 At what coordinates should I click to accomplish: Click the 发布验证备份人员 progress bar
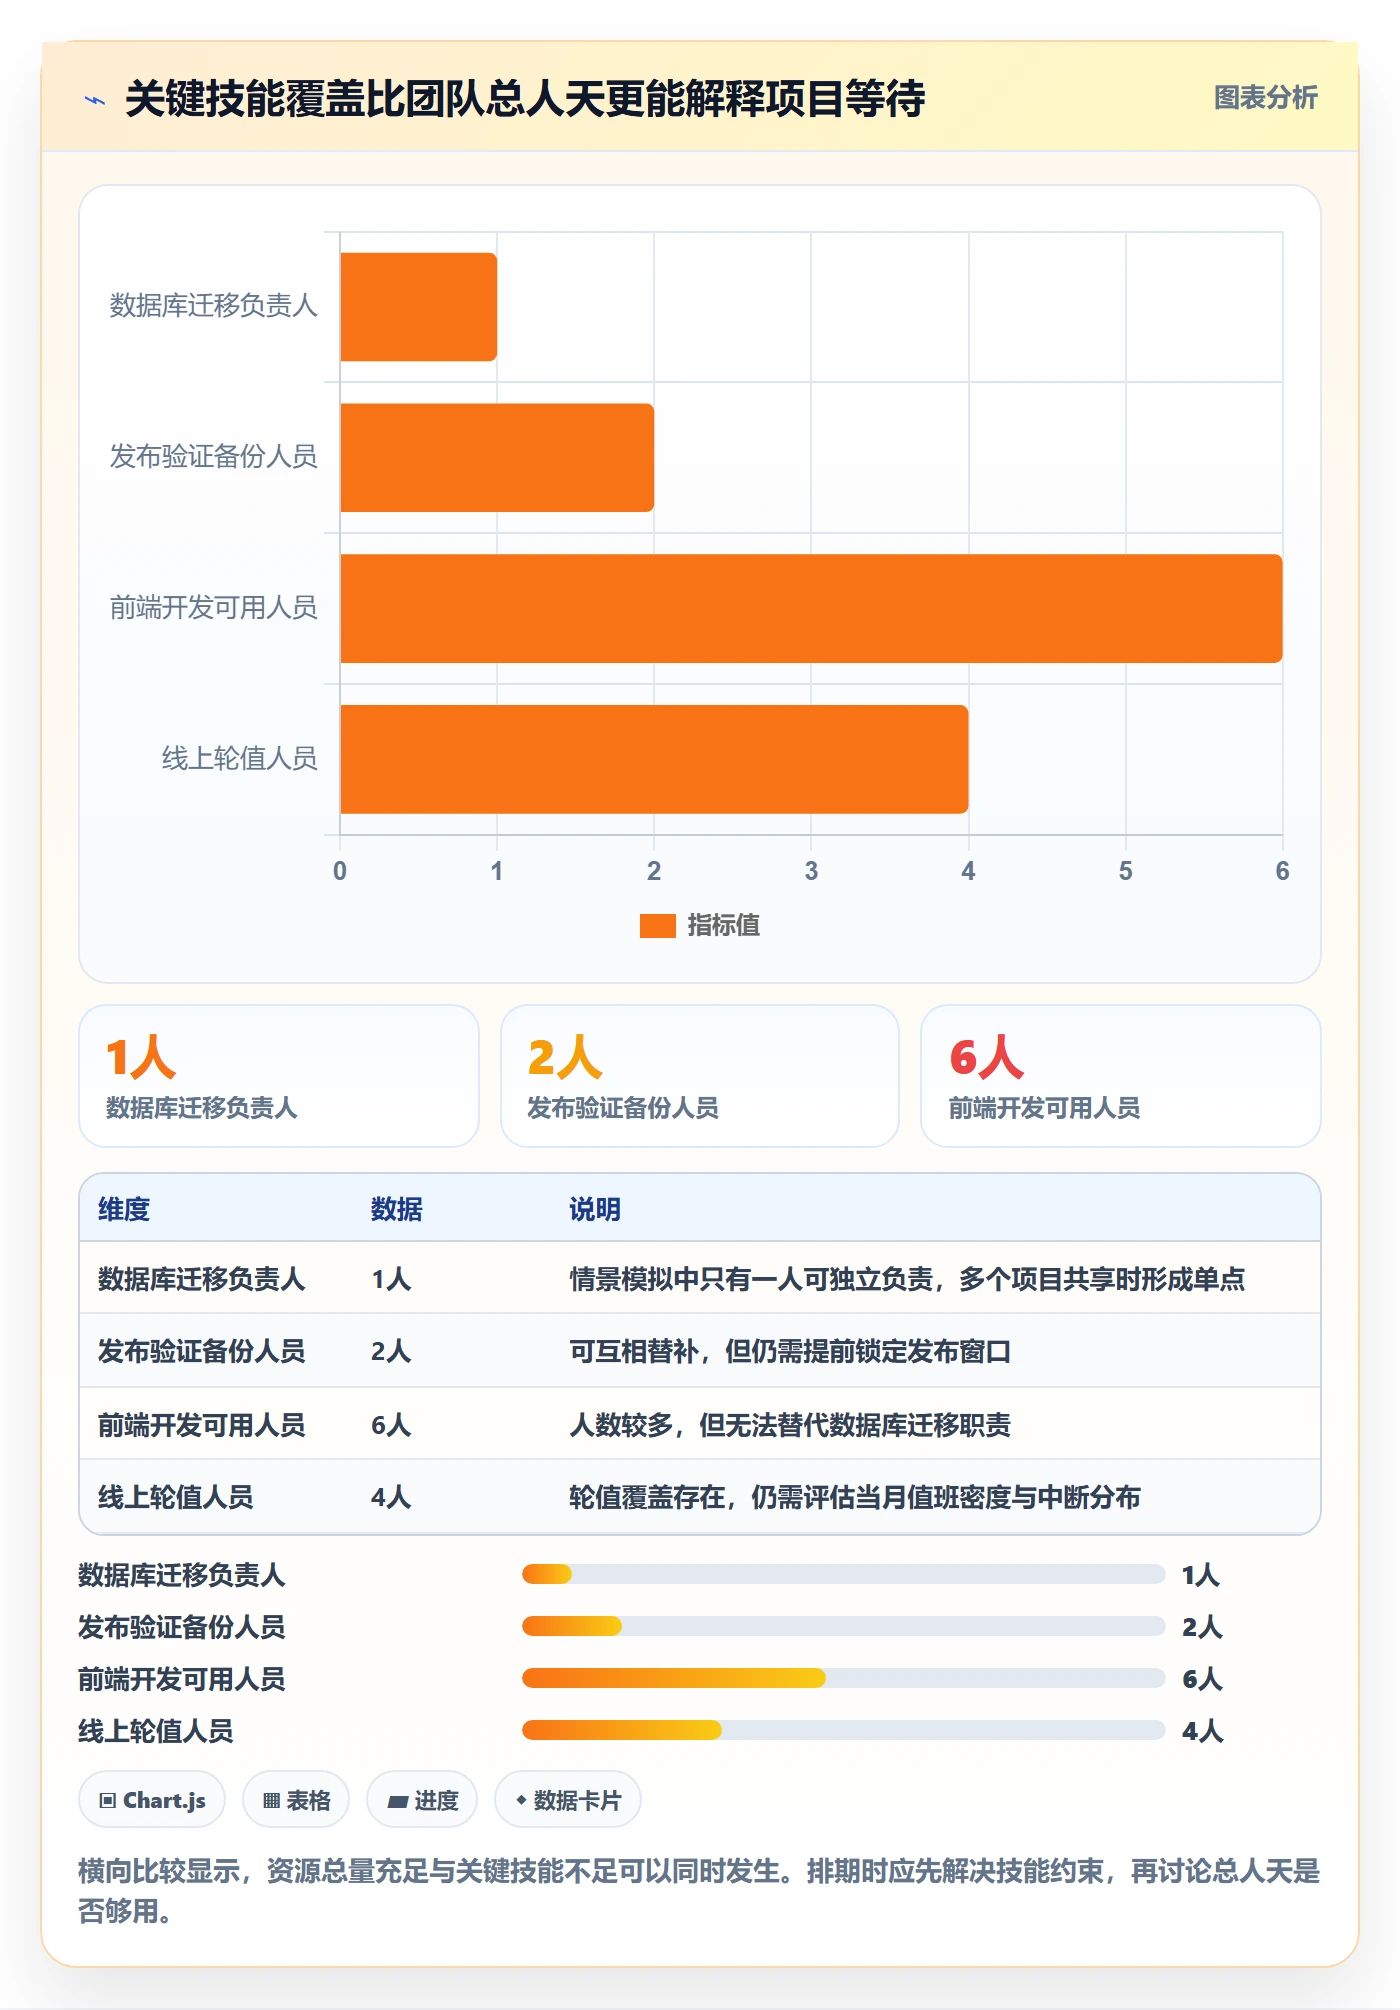click(x=843, y=1626)
